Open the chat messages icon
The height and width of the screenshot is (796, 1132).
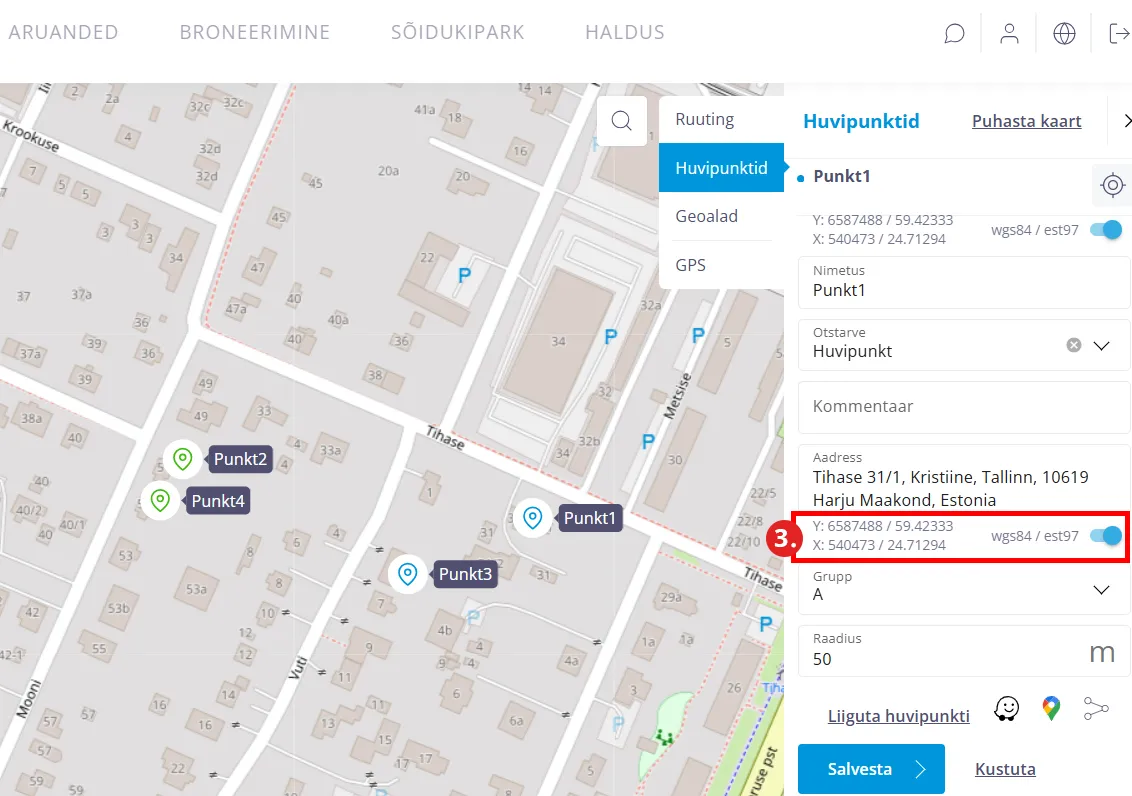[954, 34]
